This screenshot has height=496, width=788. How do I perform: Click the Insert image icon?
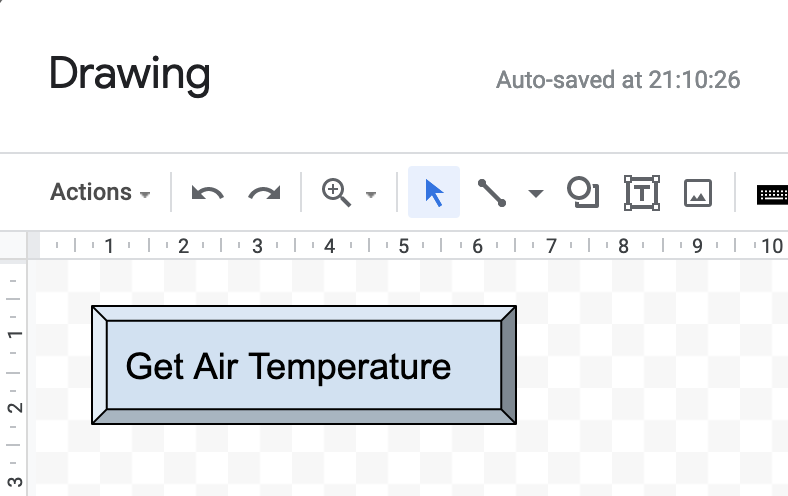pyautogui.click(x=698, y=193)
